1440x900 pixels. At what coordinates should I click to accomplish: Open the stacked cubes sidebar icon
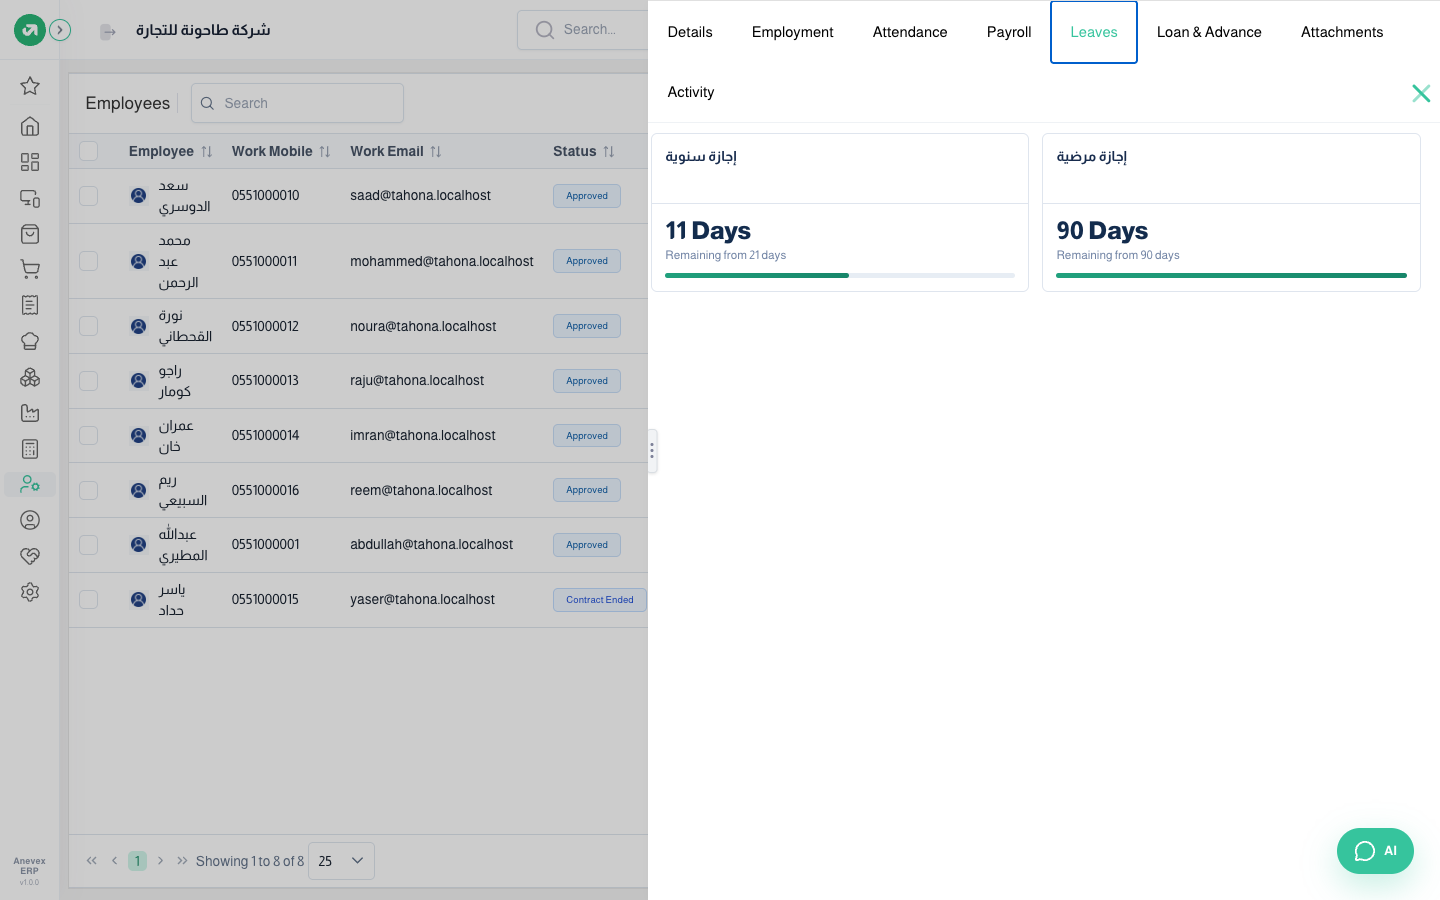click(x=30, y=377)
